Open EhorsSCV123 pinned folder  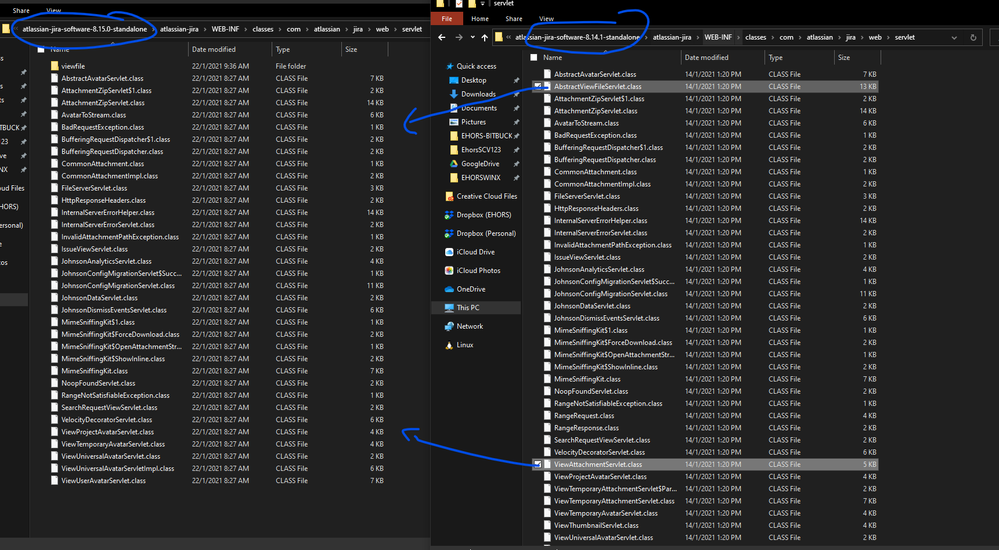click(480, 150)
